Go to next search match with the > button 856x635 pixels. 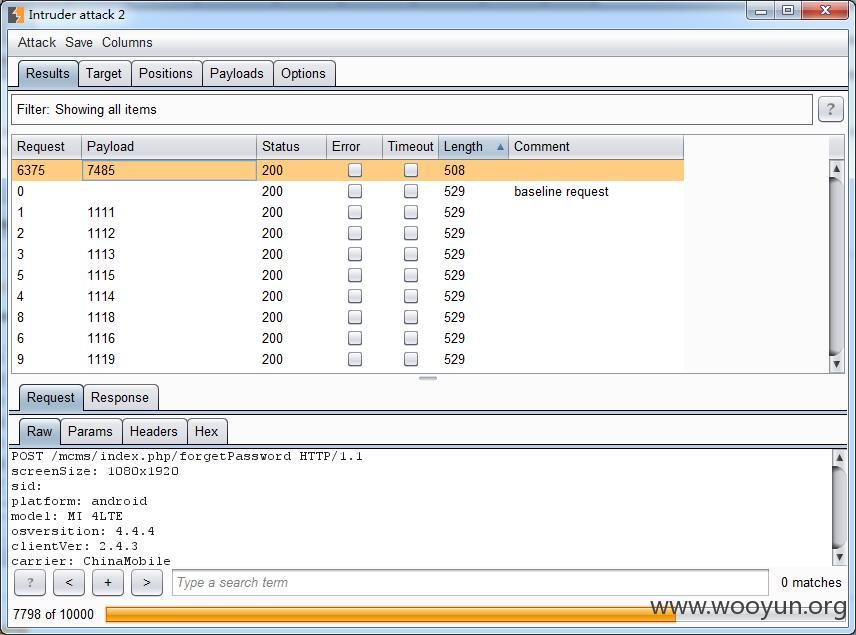point(147,583)
